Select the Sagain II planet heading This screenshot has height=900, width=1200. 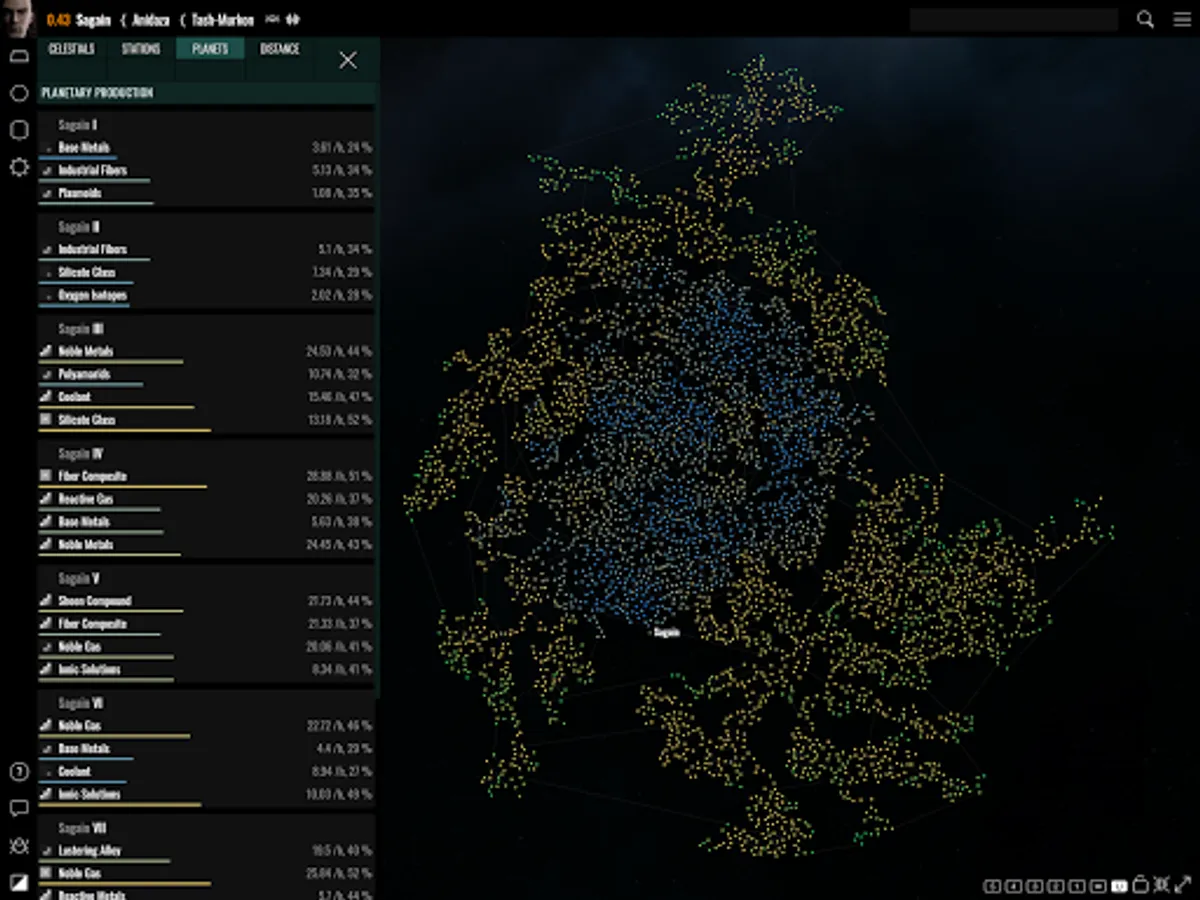coord(79,227)
